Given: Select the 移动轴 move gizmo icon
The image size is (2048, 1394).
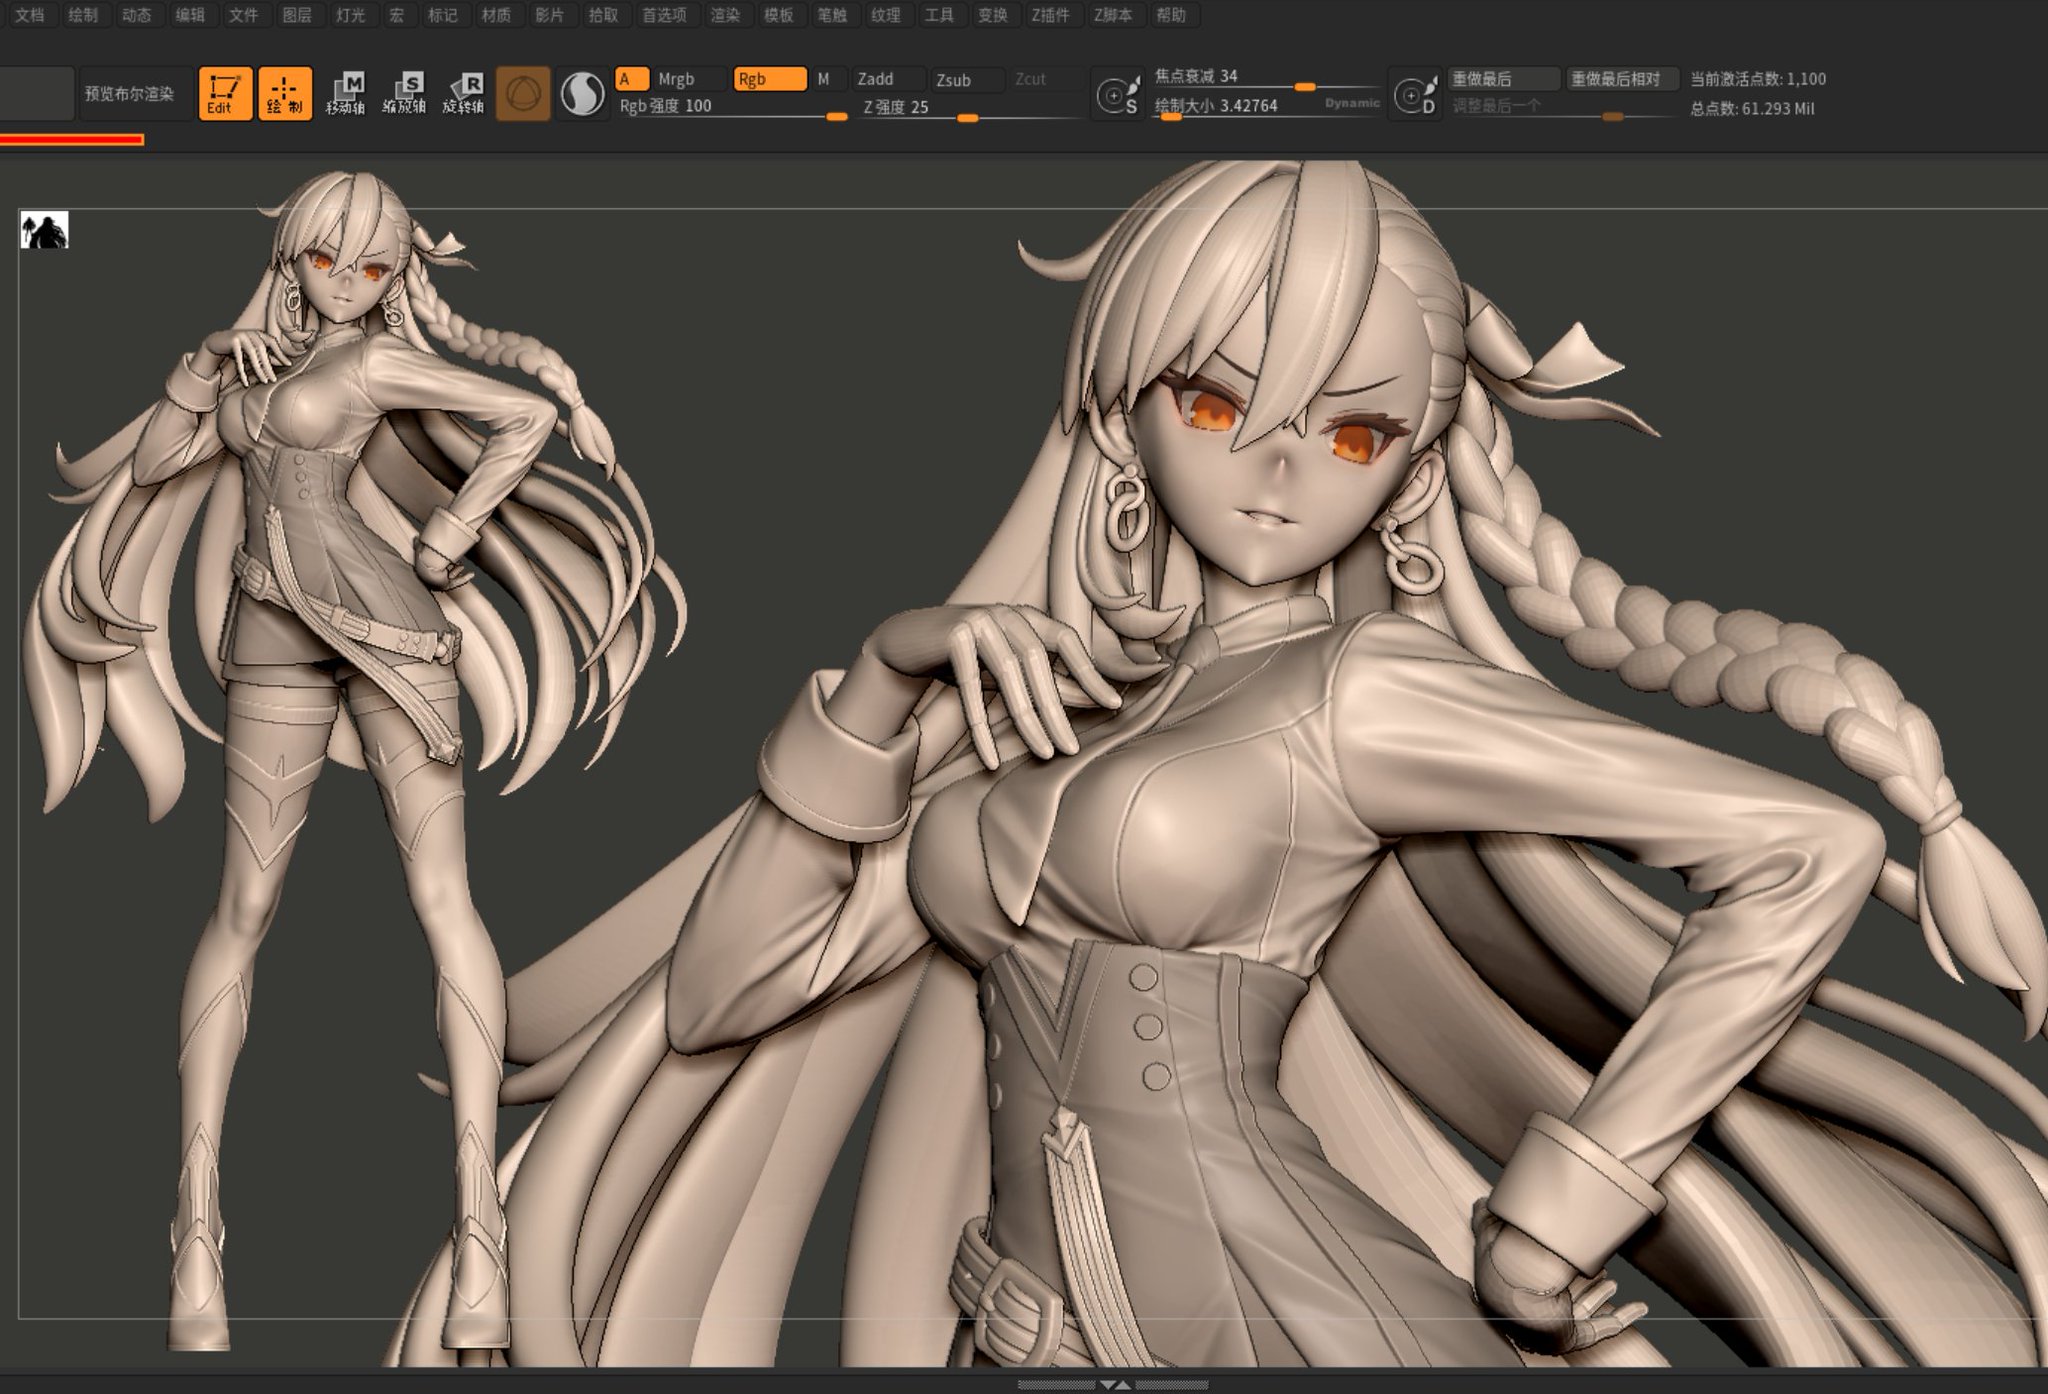Looking at the screenshot, I should coord(346,94).
